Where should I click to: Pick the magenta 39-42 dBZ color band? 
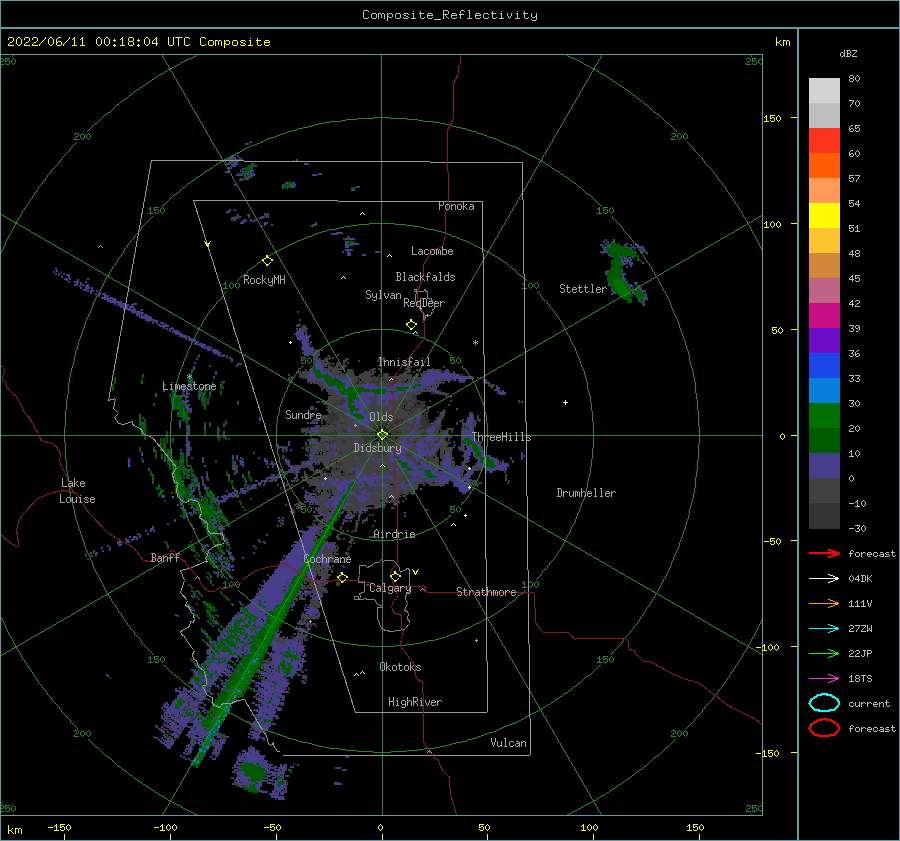pos(824,316)
